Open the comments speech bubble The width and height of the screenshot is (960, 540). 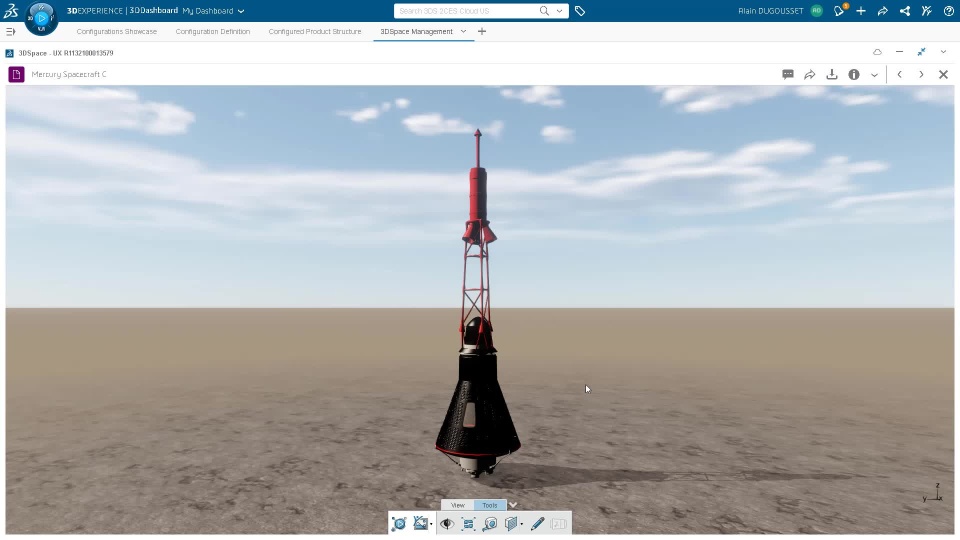coord(788,74)
